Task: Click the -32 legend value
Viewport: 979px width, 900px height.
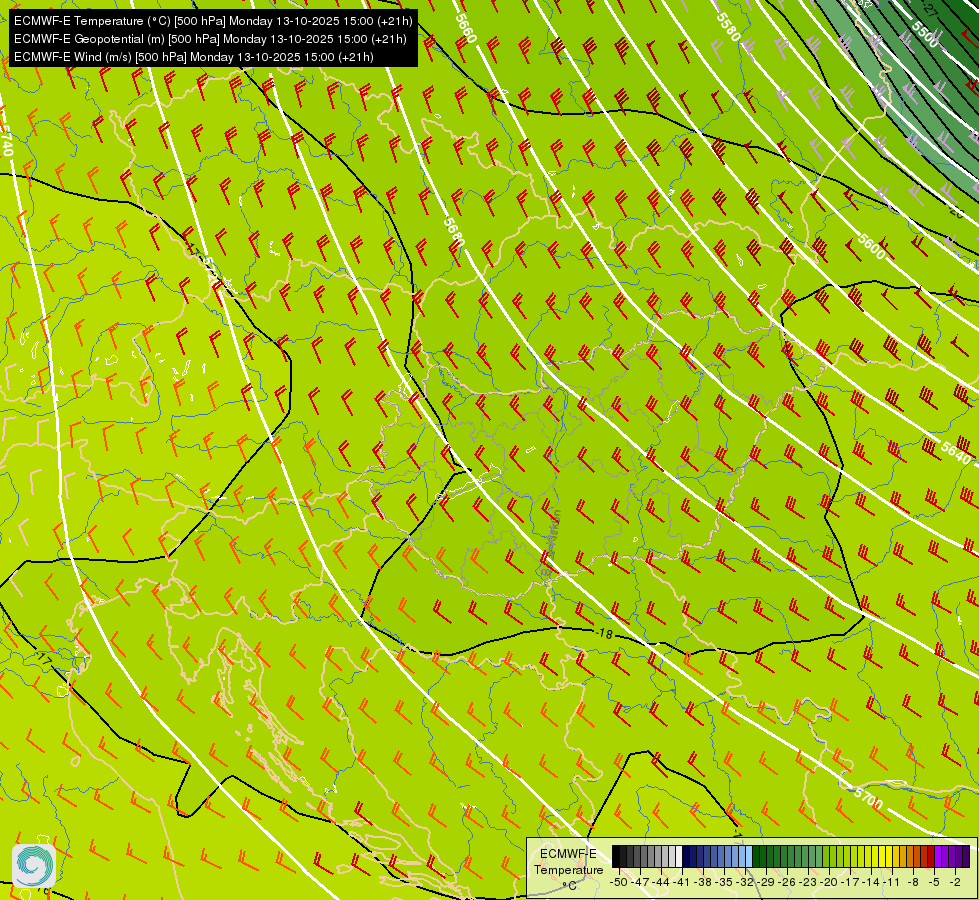Action: [x=746, y=882]
